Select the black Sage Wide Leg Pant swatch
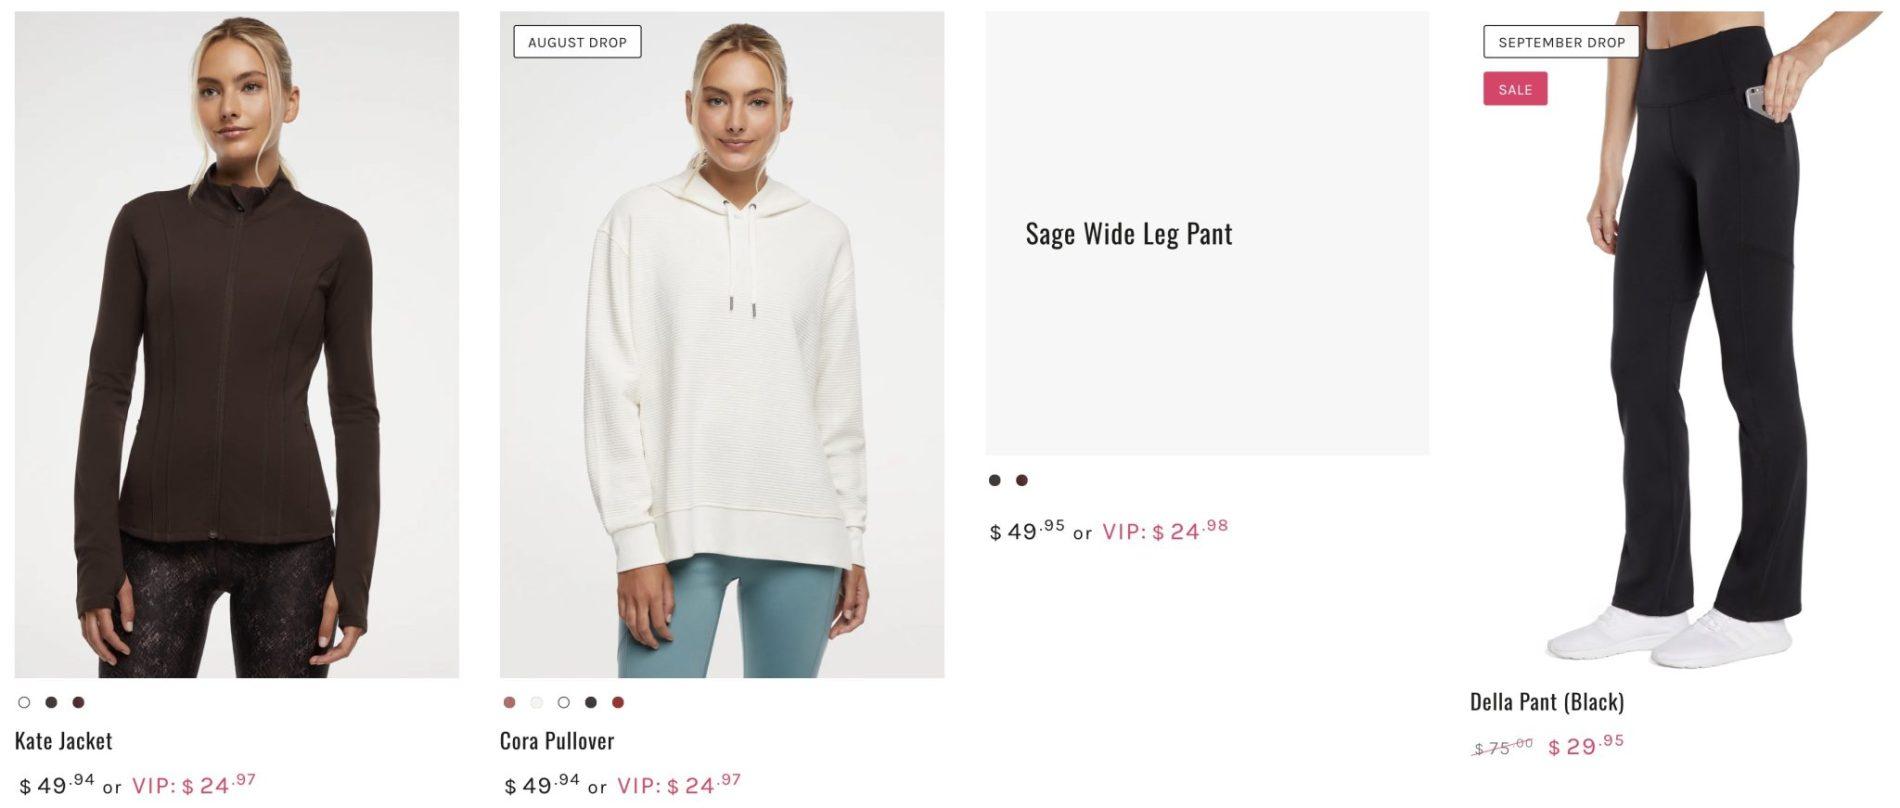This screenshot has width=1900, height=808. 995,480
